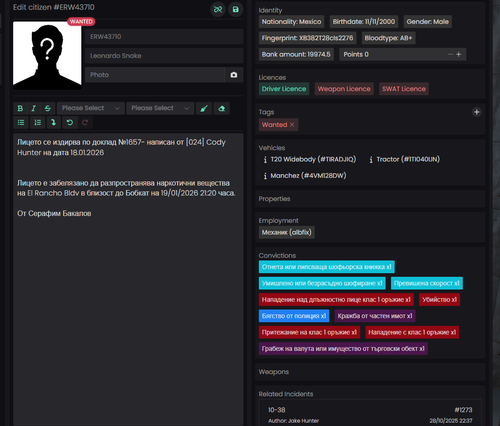Click the unlink citizen icon
This screenshot has width=500, height=426.
(218, 9)
